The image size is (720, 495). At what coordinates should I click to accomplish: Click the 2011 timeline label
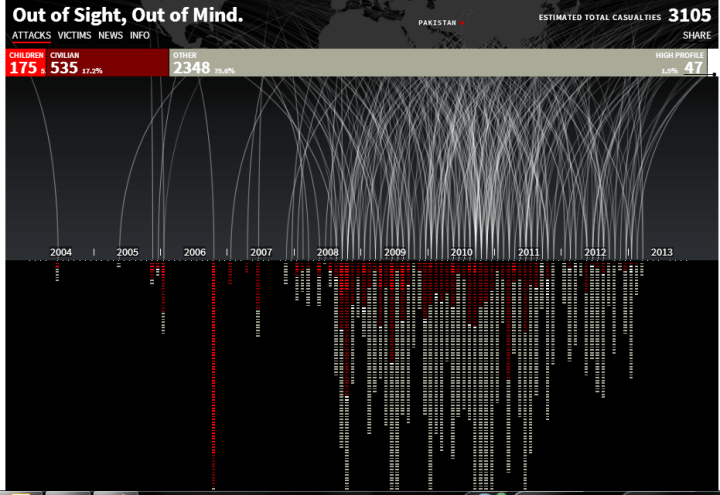click(529, 252)
